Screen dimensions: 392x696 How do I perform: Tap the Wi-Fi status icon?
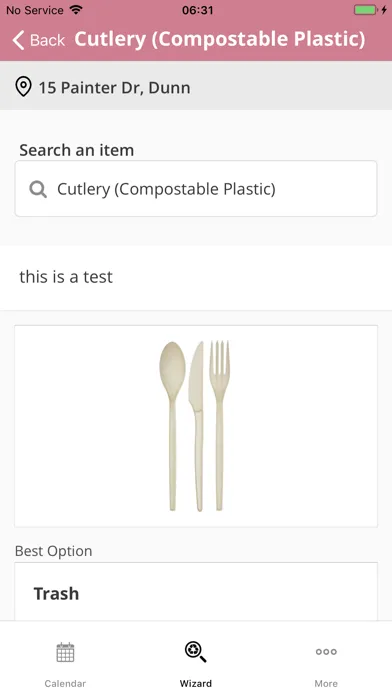[x=76, y=10]
